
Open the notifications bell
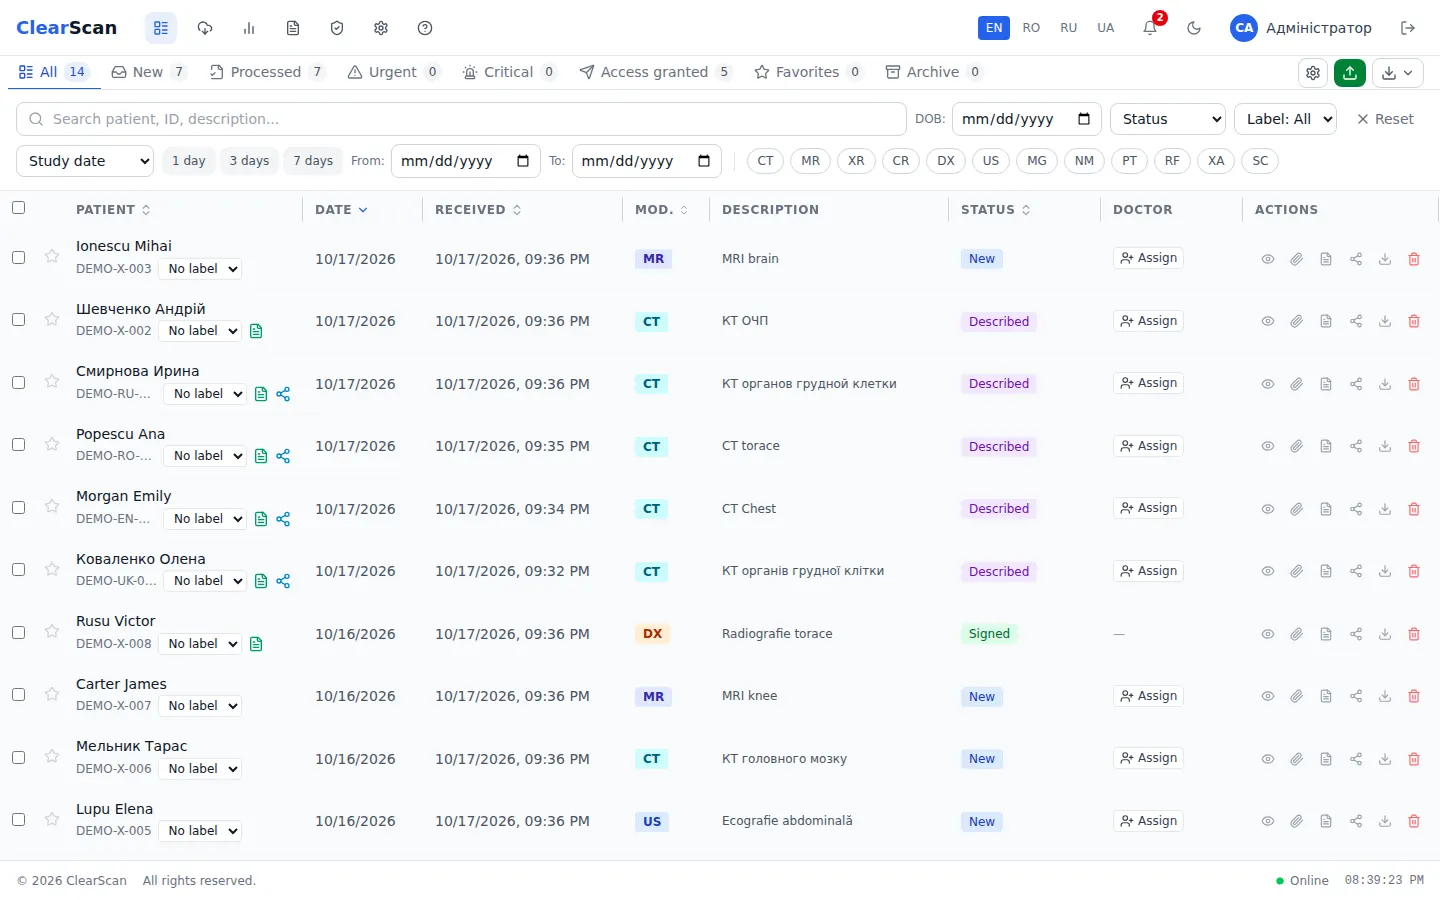(1150, 28)
